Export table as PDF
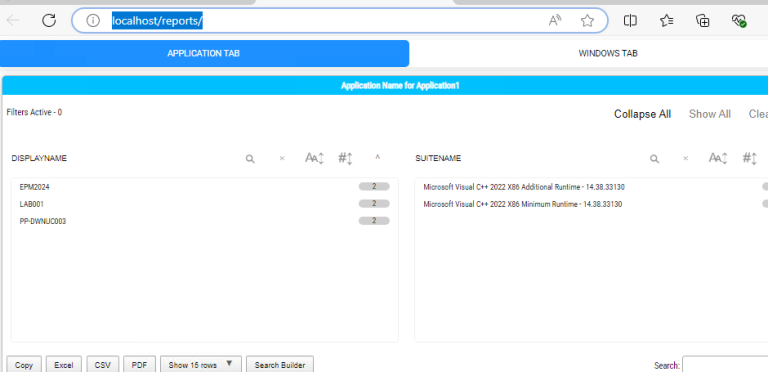Viewport: 768px width, 372px height. pyautogui.click(x=139, y=365)
